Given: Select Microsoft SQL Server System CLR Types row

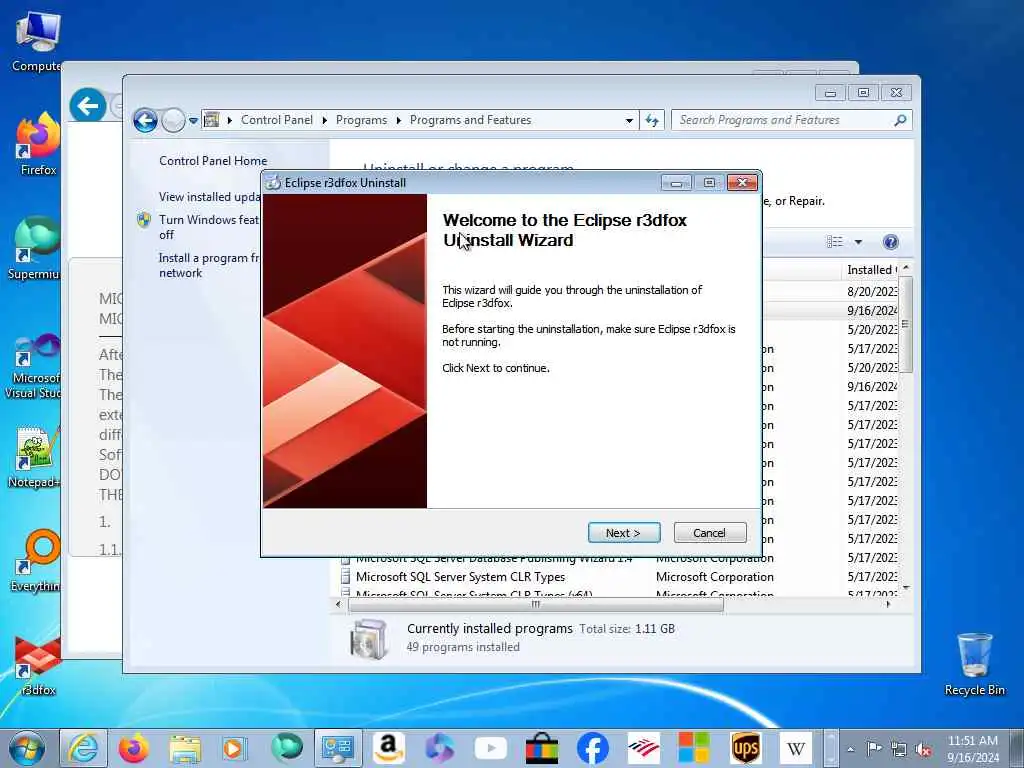Looking at the screenshot, I should click(617, 577).
